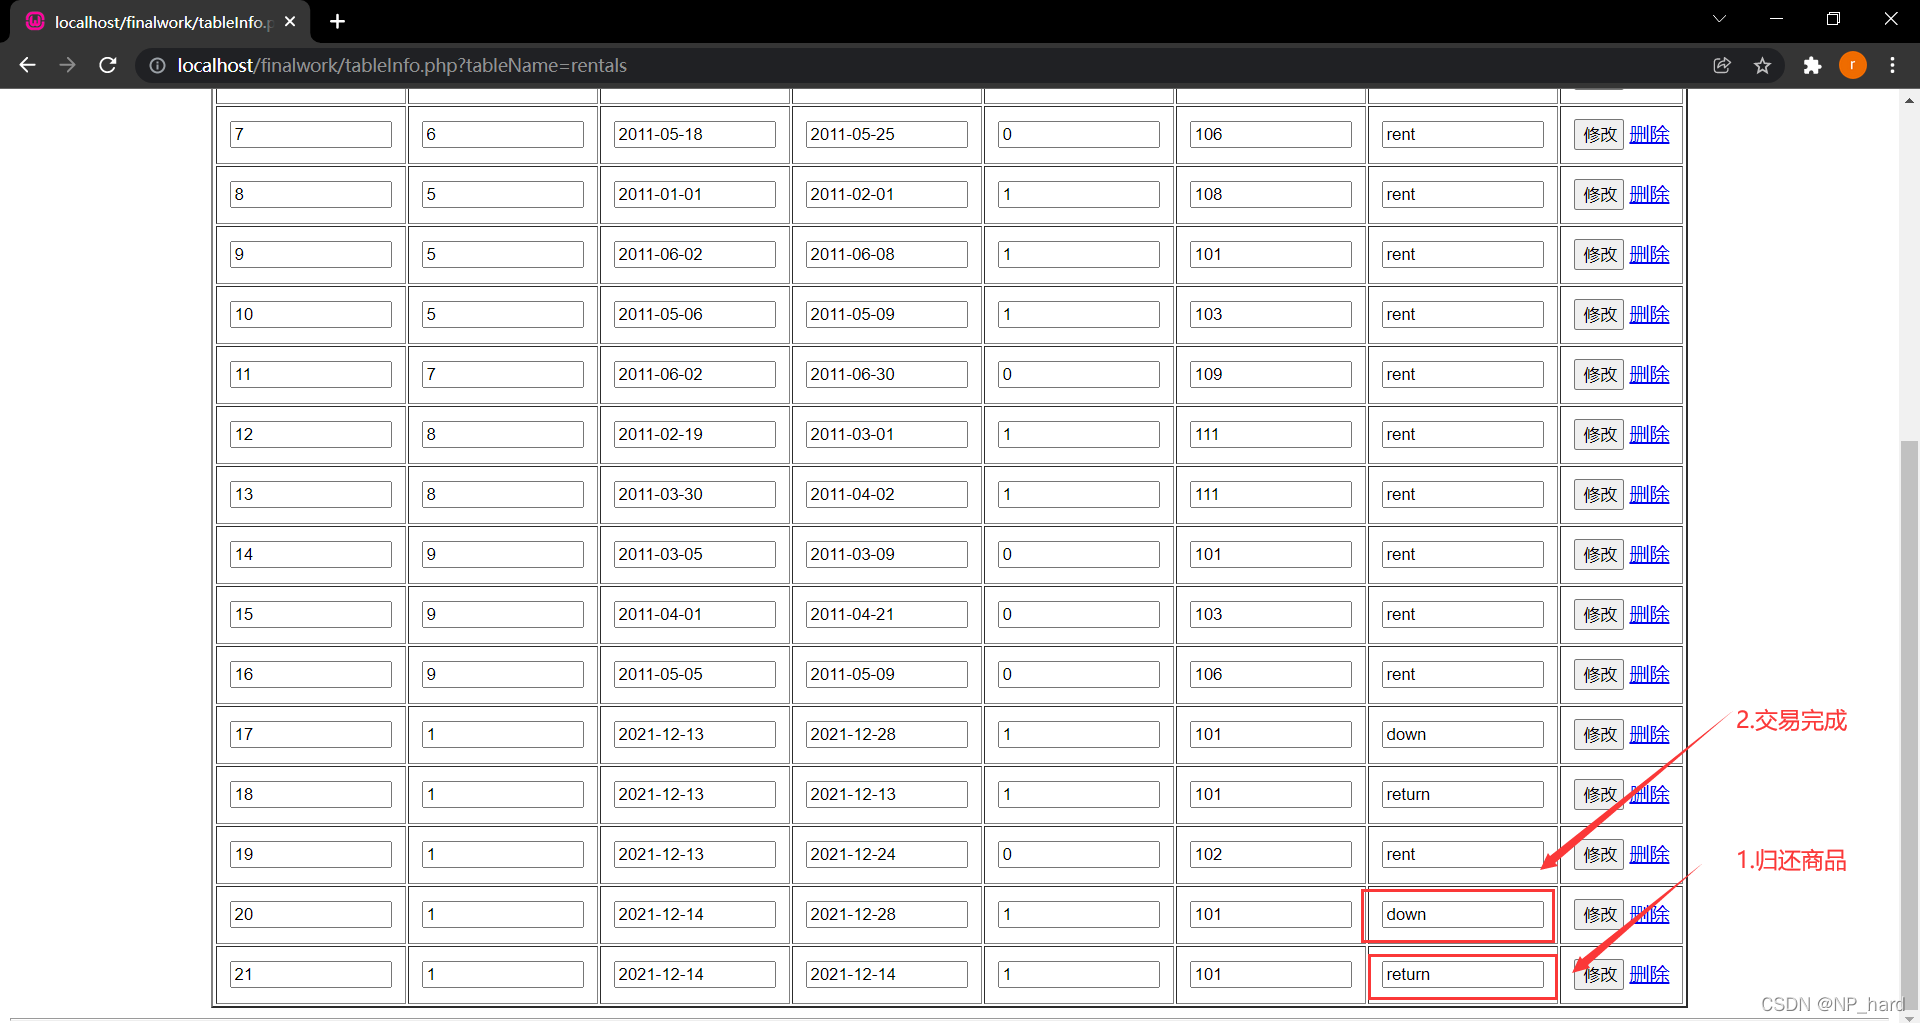
Task: Click the scrollbar up arrow
Action: pos(1909,100)
